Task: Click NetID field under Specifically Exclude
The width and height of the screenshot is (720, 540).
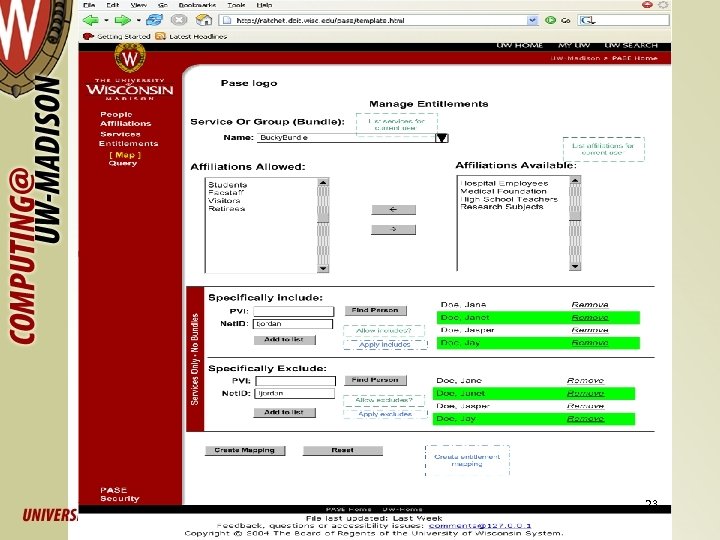Action: point(294,394)
